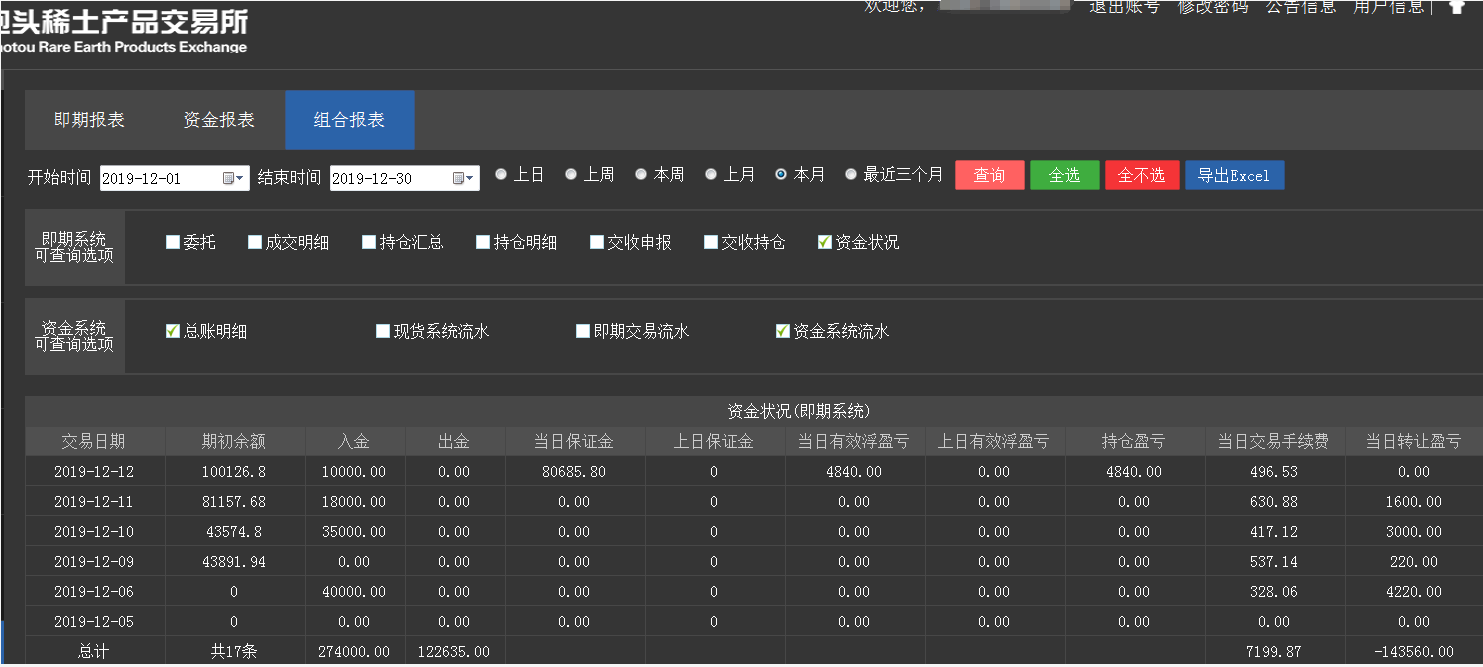The image size is (1483, 667).
Task: Switch to the 即期报表 tab
Action: tap(89, 120)
